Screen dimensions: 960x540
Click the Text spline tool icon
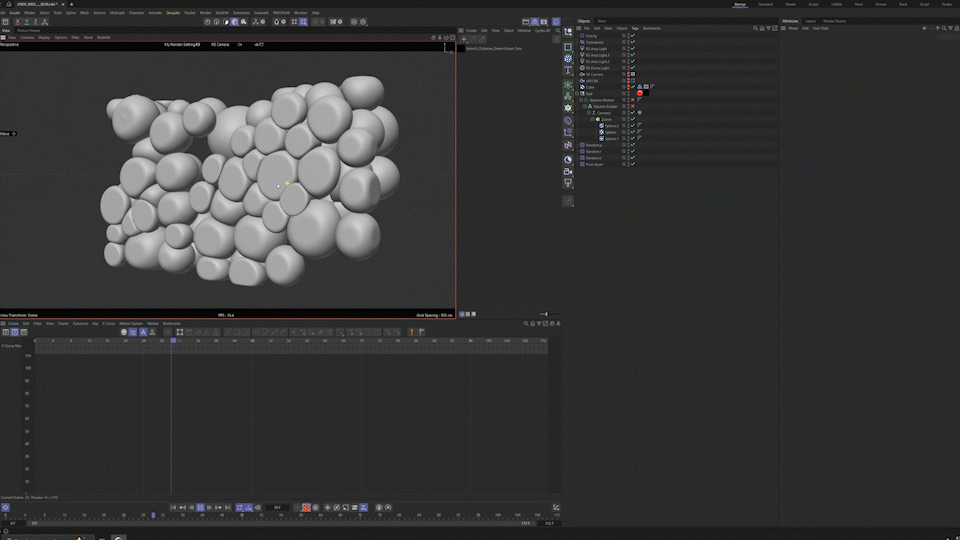point(568,71)
